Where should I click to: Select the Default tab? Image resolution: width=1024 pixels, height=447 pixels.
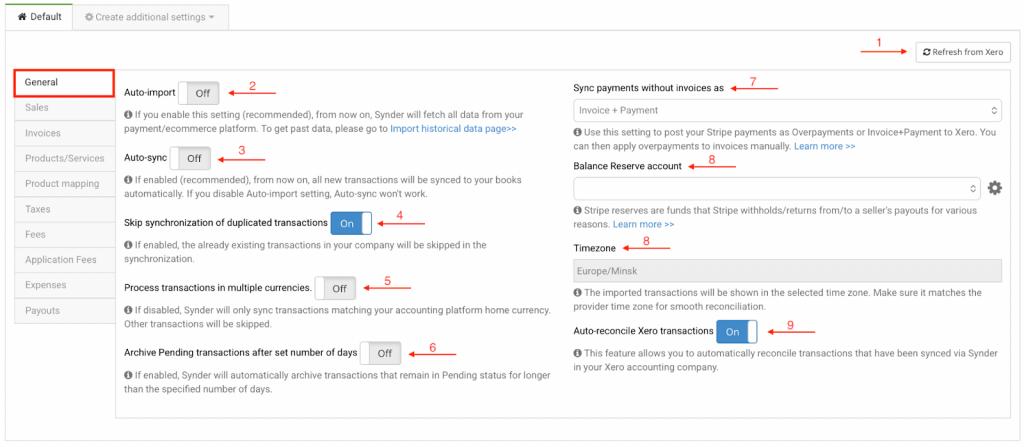39,17
